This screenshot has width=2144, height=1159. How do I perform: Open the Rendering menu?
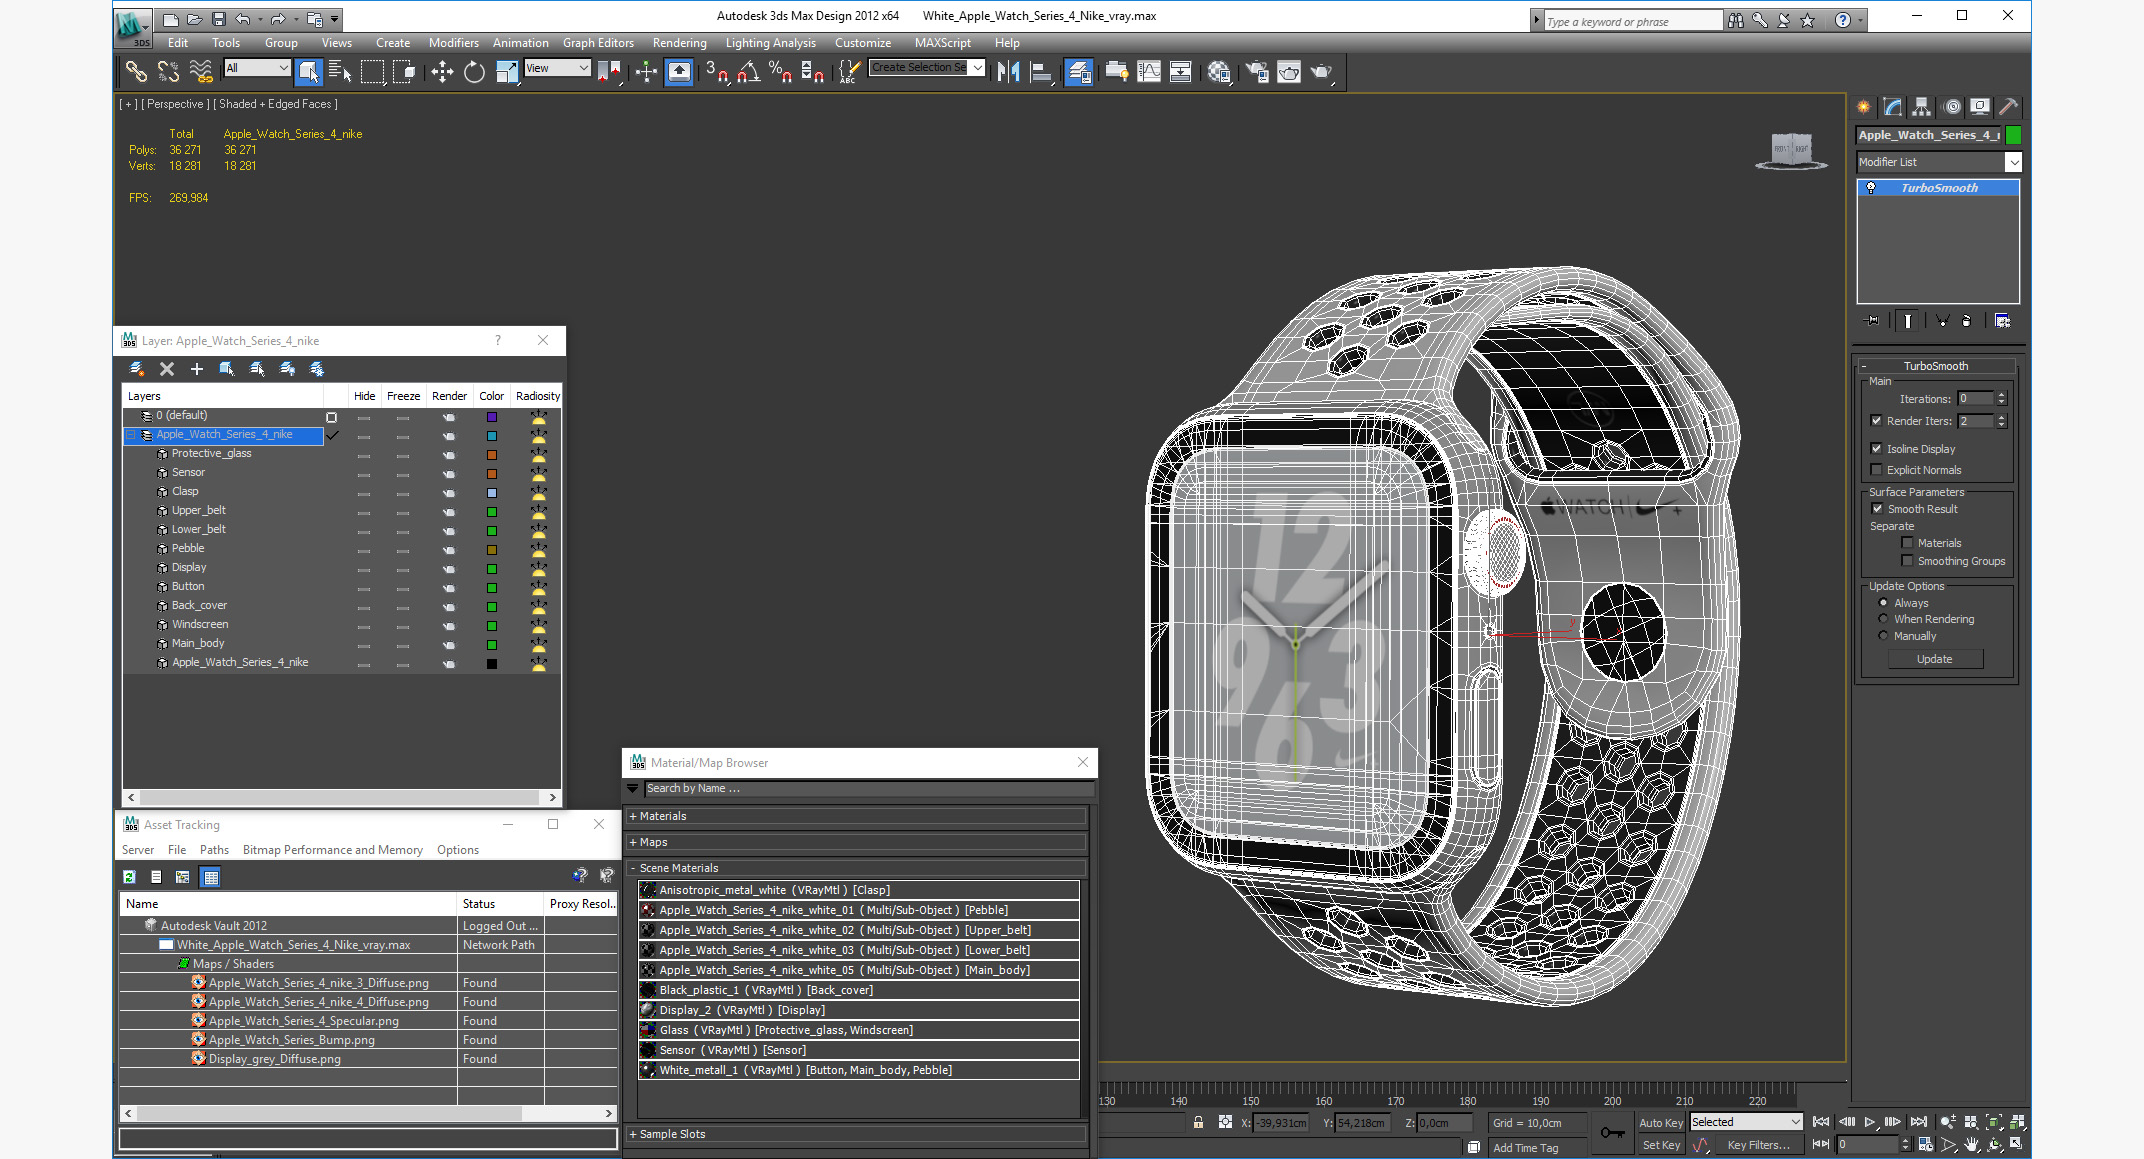(x=679, y=43)
